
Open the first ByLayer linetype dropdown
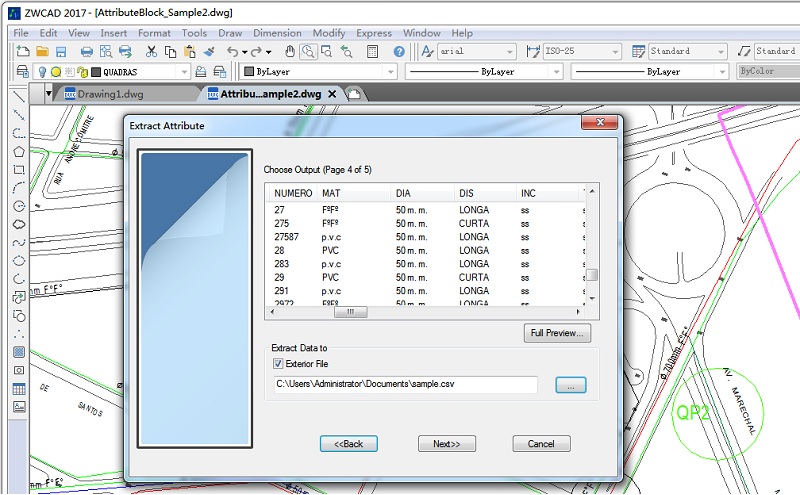pyautogui.click(x=557, y=72)
